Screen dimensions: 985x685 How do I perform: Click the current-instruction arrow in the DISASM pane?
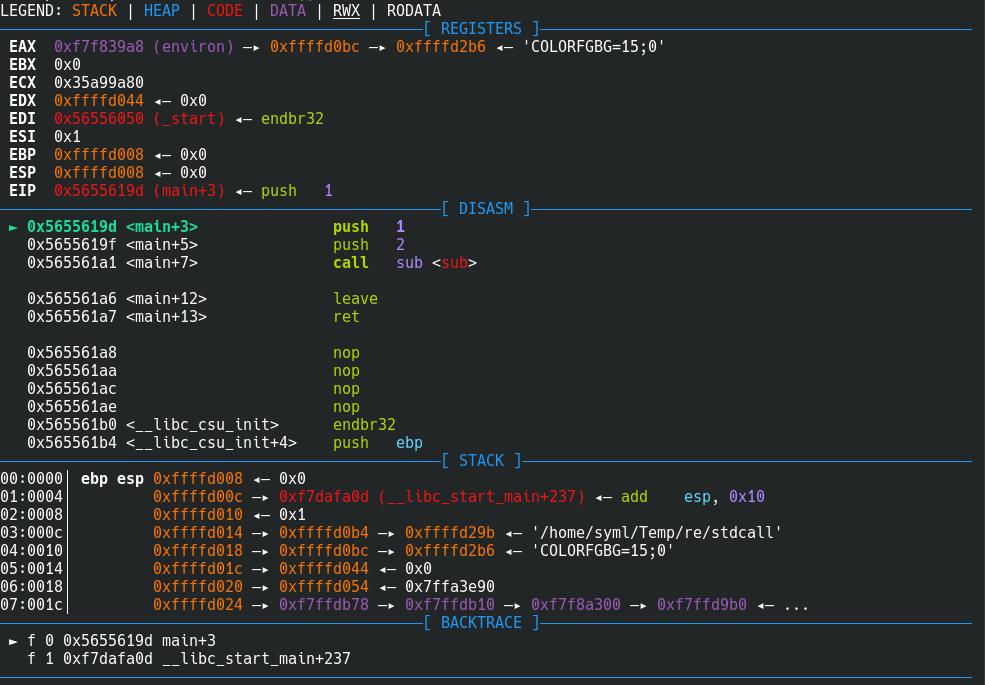(x=13, y=227)
